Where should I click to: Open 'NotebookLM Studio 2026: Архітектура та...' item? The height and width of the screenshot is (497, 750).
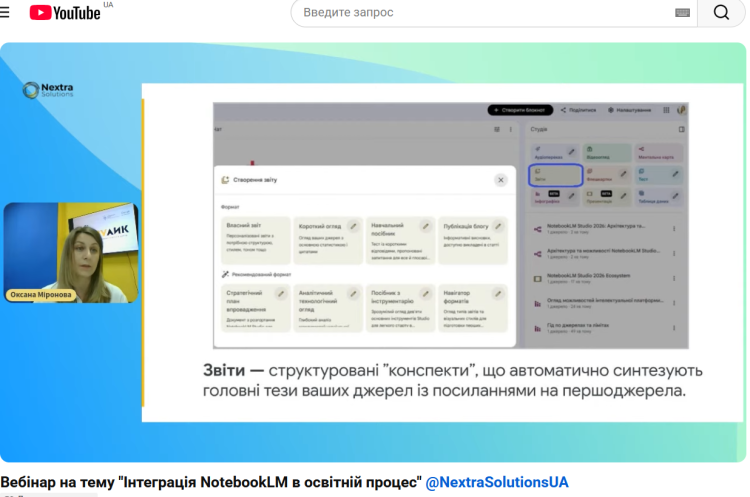[596, 229]
